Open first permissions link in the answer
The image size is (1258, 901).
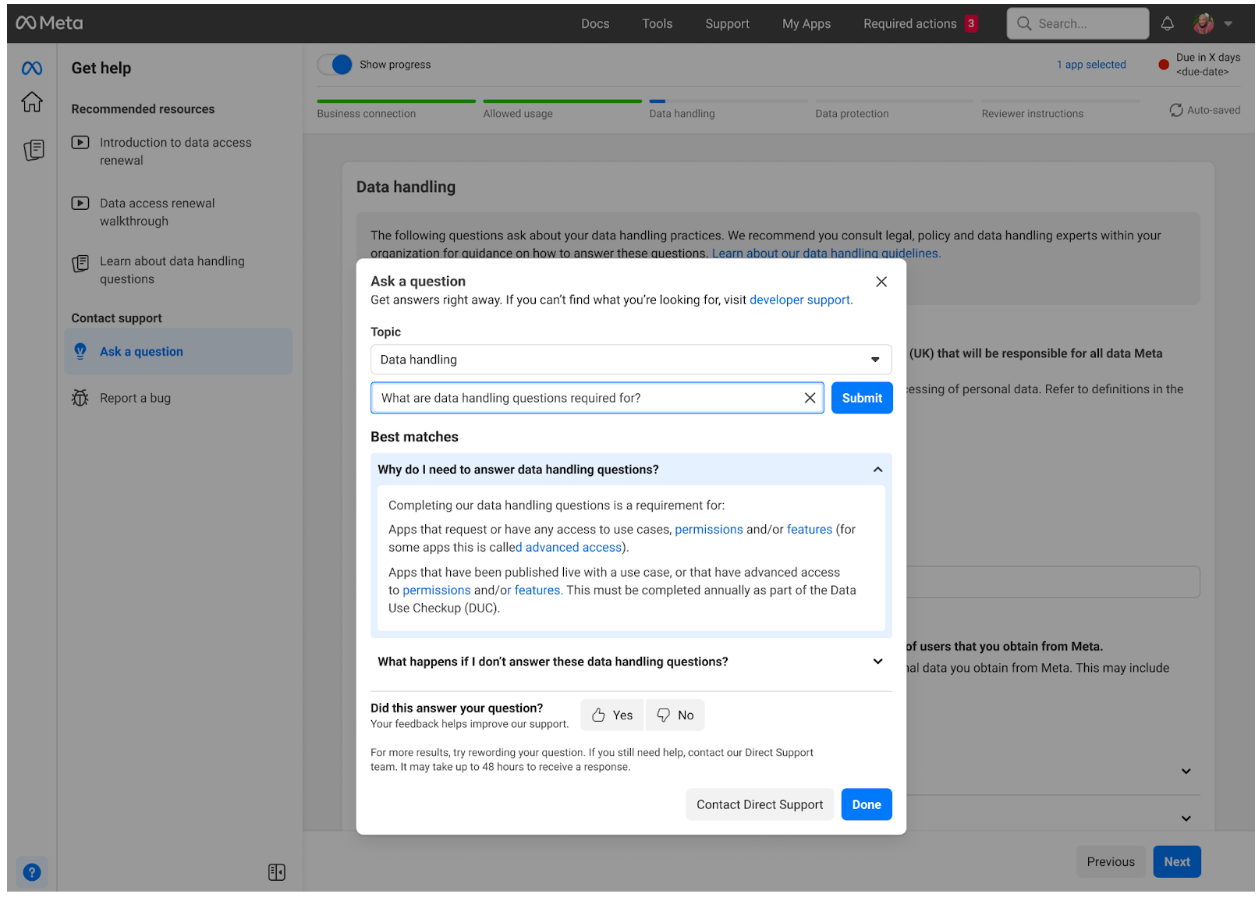click(x=709, y=530)
